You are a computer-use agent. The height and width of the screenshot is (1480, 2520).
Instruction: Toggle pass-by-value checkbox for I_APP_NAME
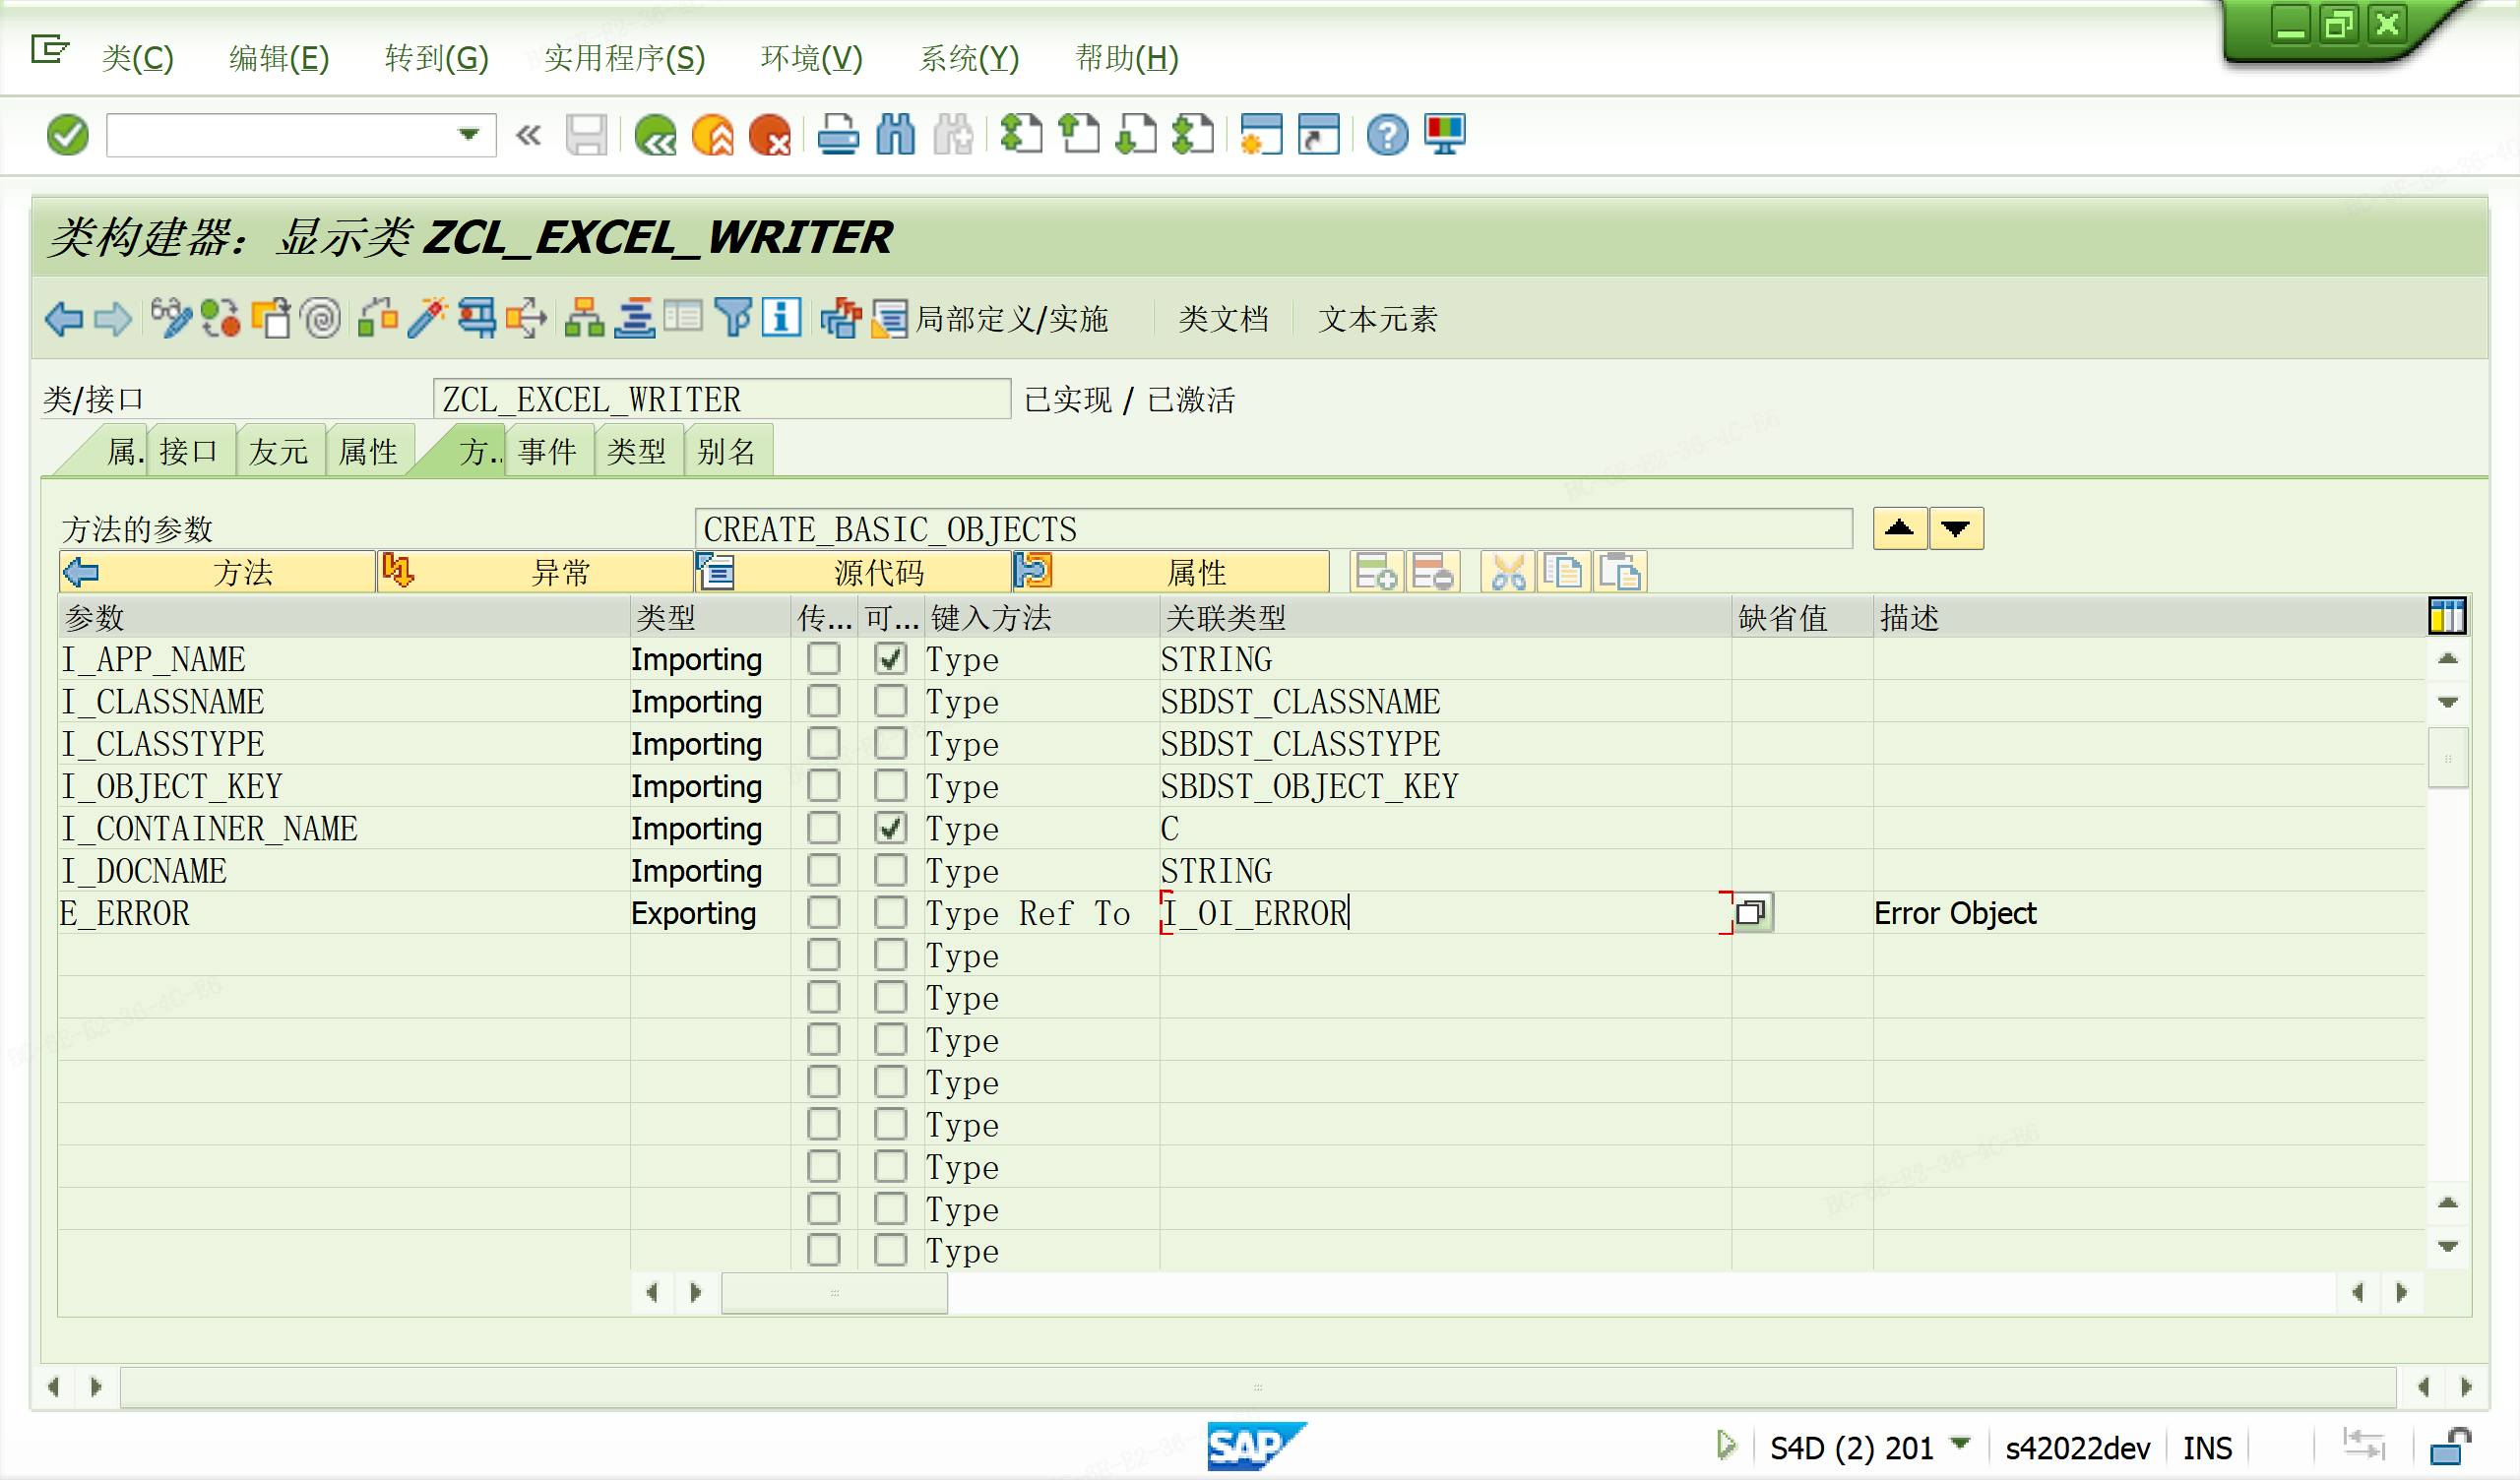point(824,659)
